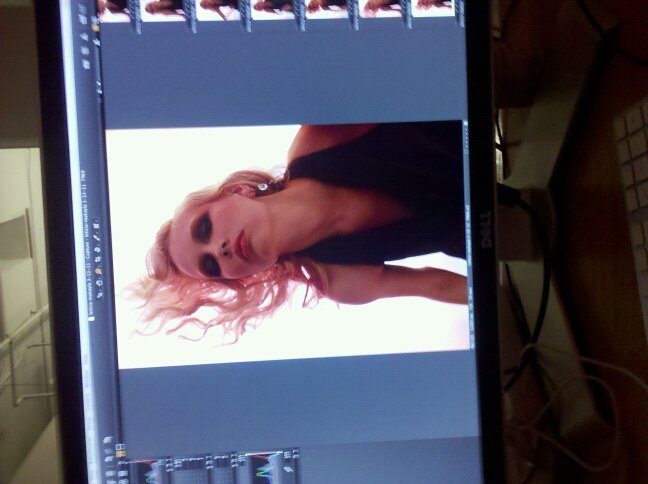Open the second histogram with the green and blue curves
648x484 pixels.
(x=267, y=468)
